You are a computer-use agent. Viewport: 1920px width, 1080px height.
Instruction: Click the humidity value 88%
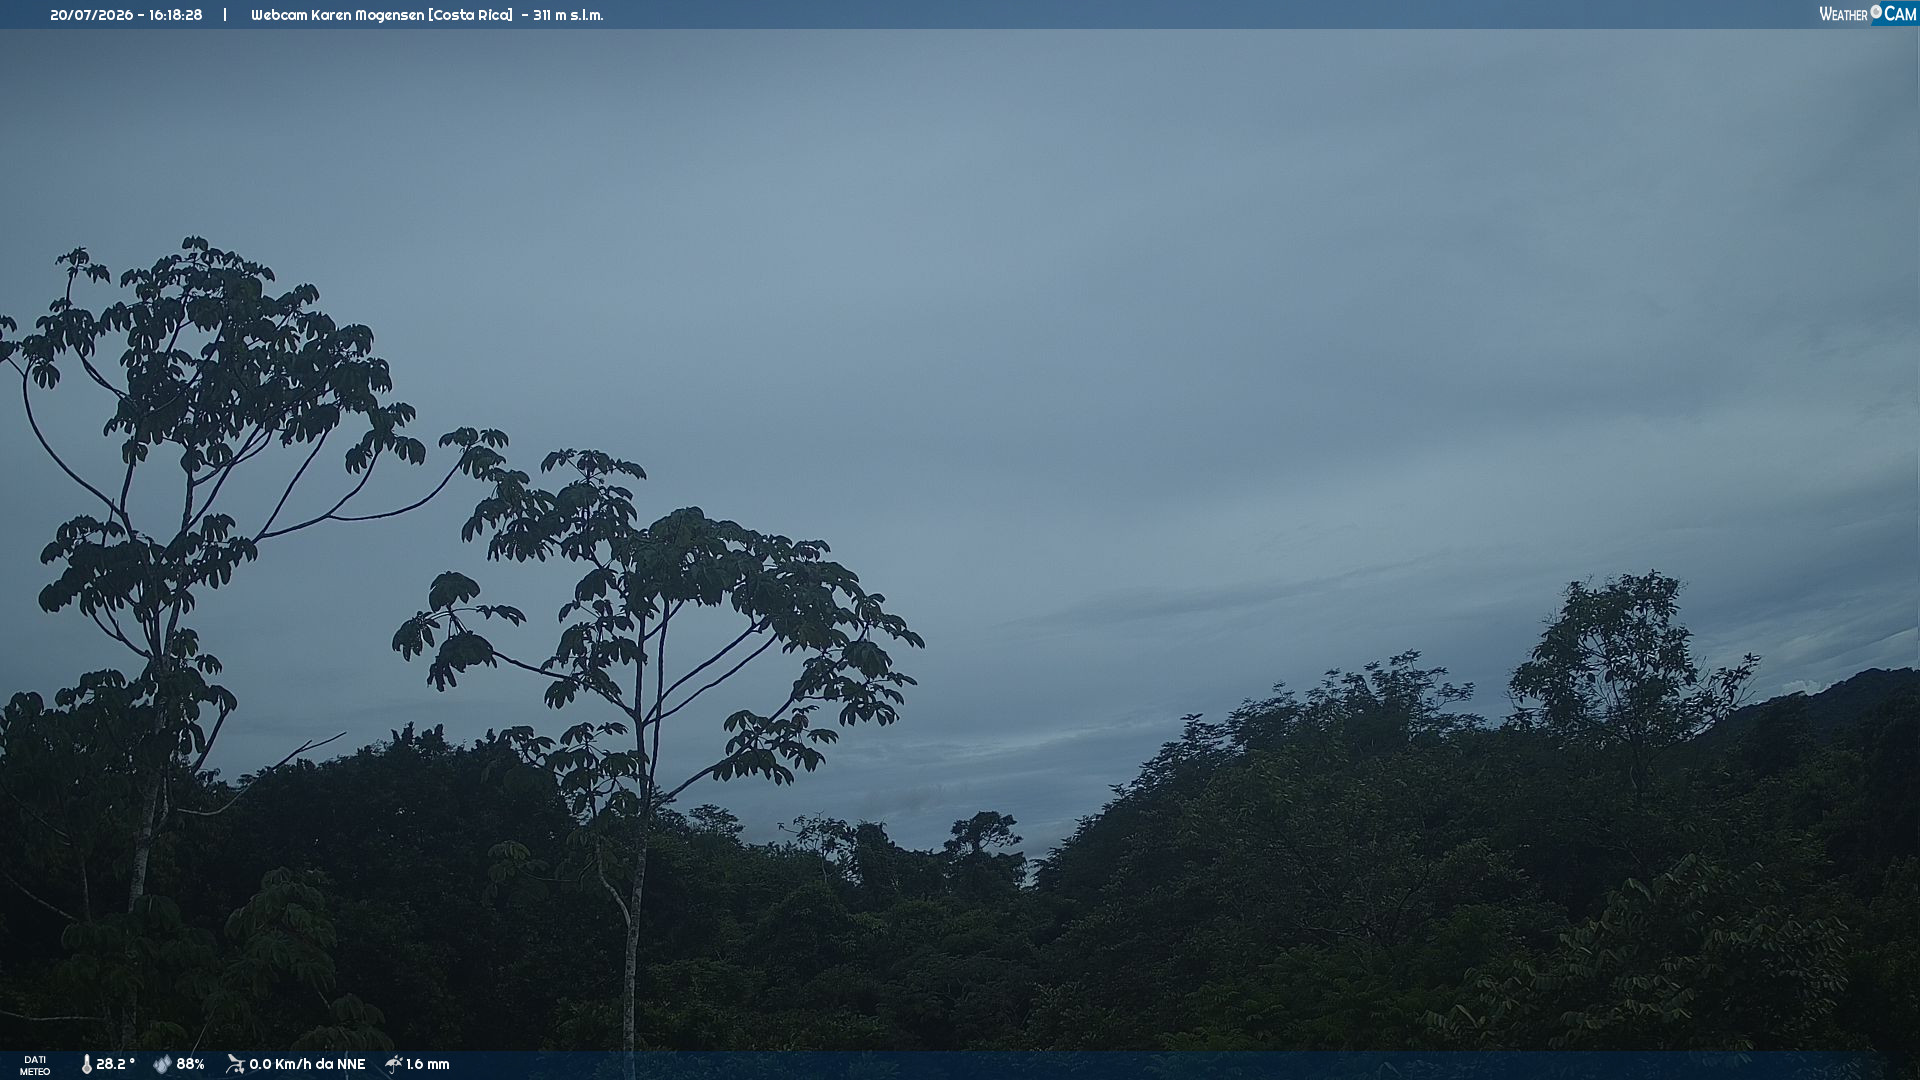tap(190, 1065)
